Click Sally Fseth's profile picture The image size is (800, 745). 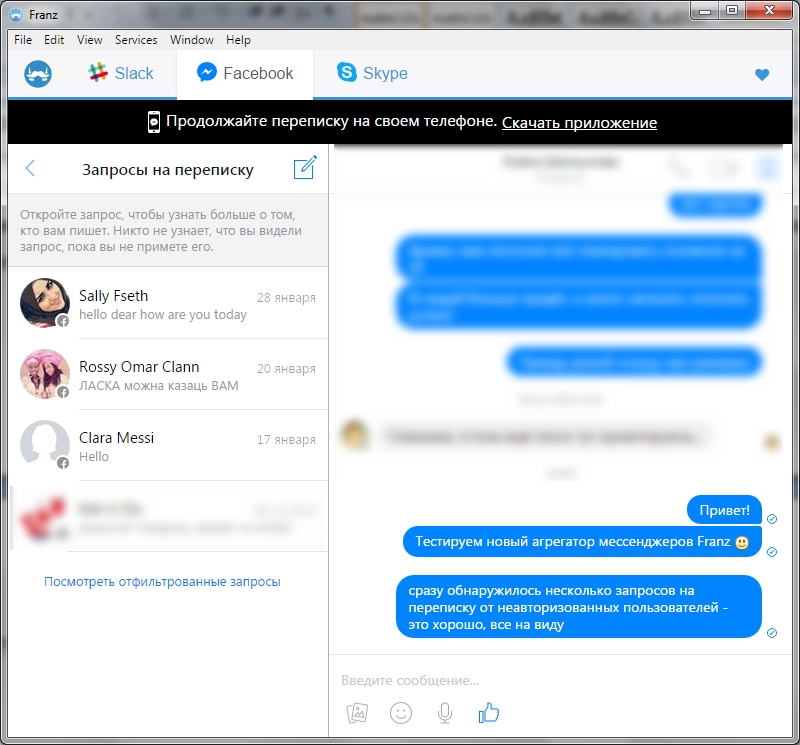(x=45, y=303)
